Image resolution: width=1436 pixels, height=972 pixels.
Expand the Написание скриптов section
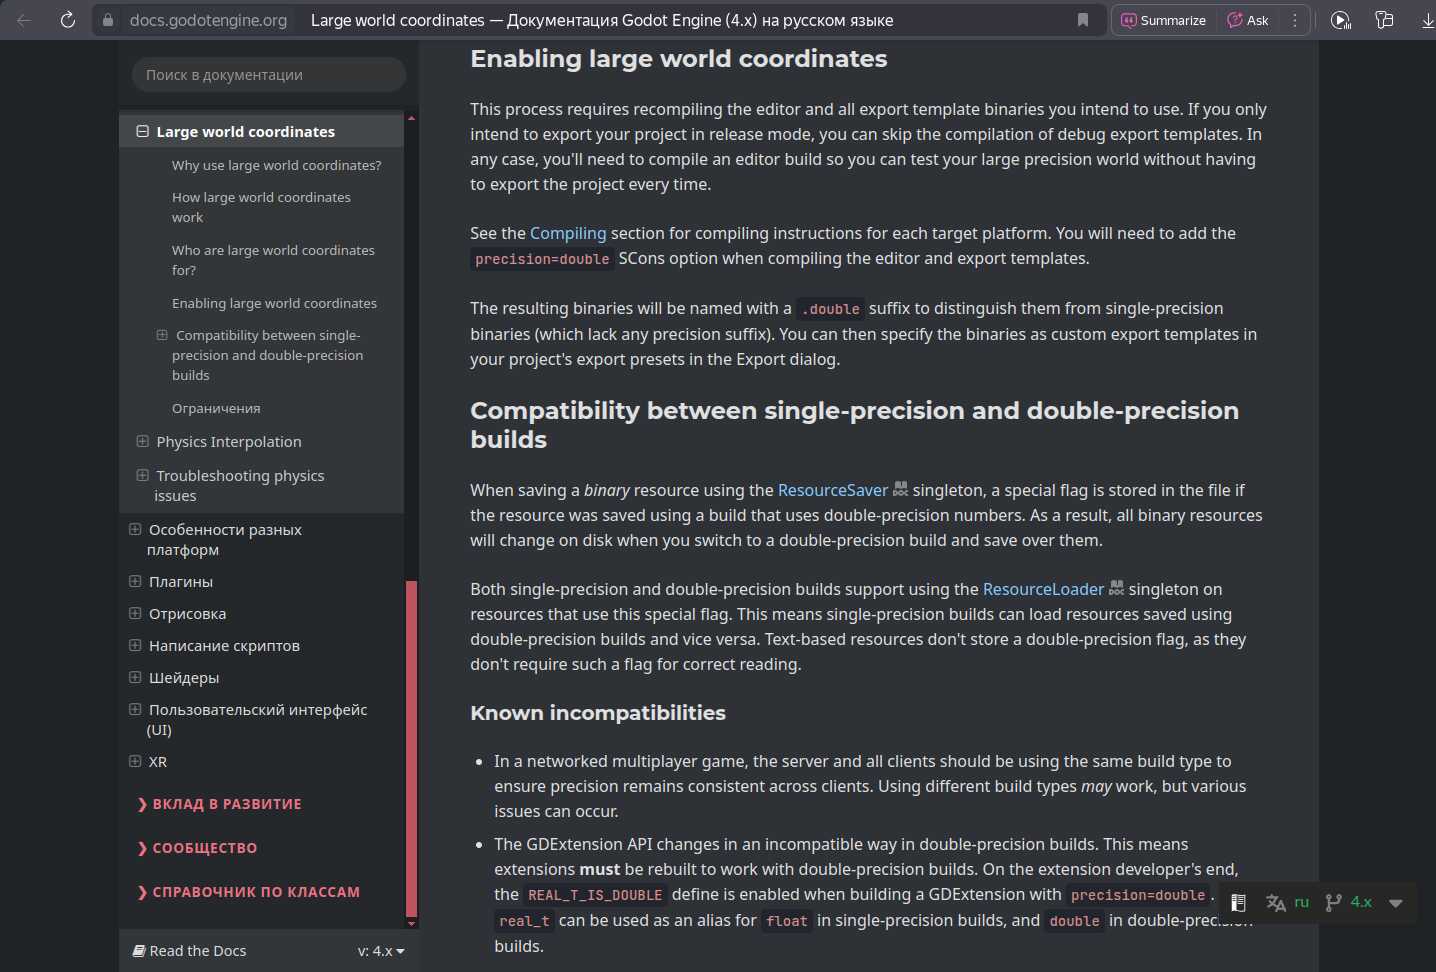click(135, 645)
